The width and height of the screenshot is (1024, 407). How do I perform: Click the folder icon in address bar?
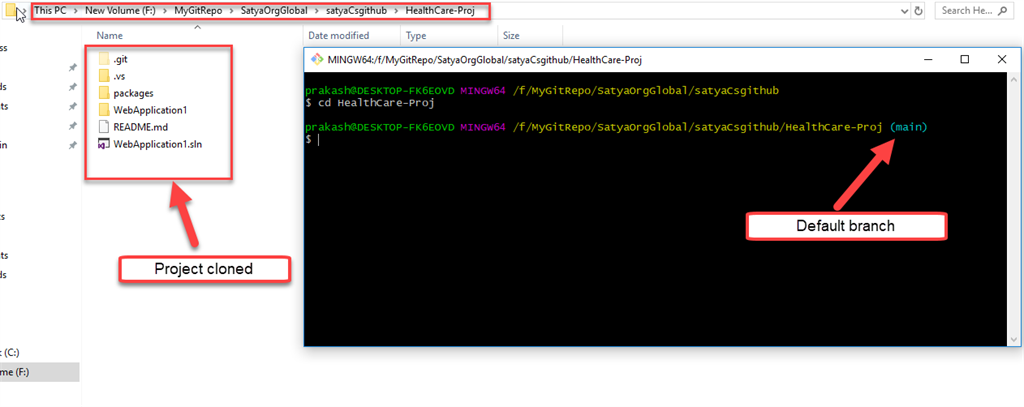pyautogui.click(x=10, y=11)
